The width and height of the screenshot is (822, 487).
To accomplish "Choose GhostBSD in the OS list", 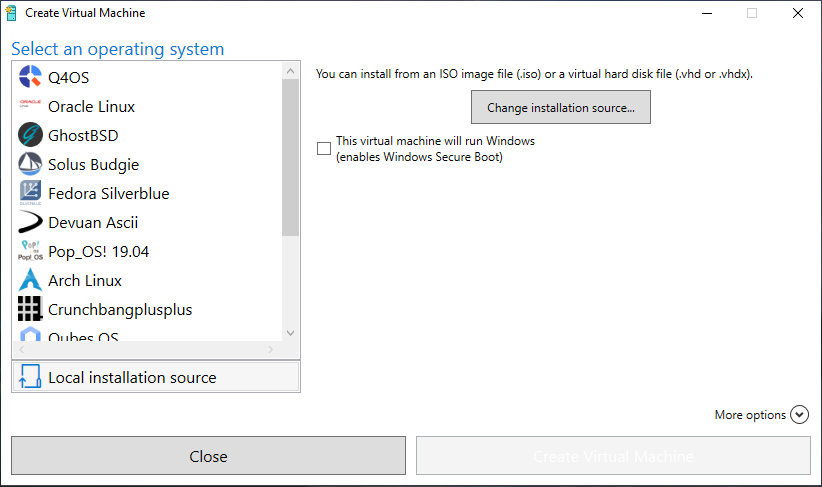I will point(147,135).
